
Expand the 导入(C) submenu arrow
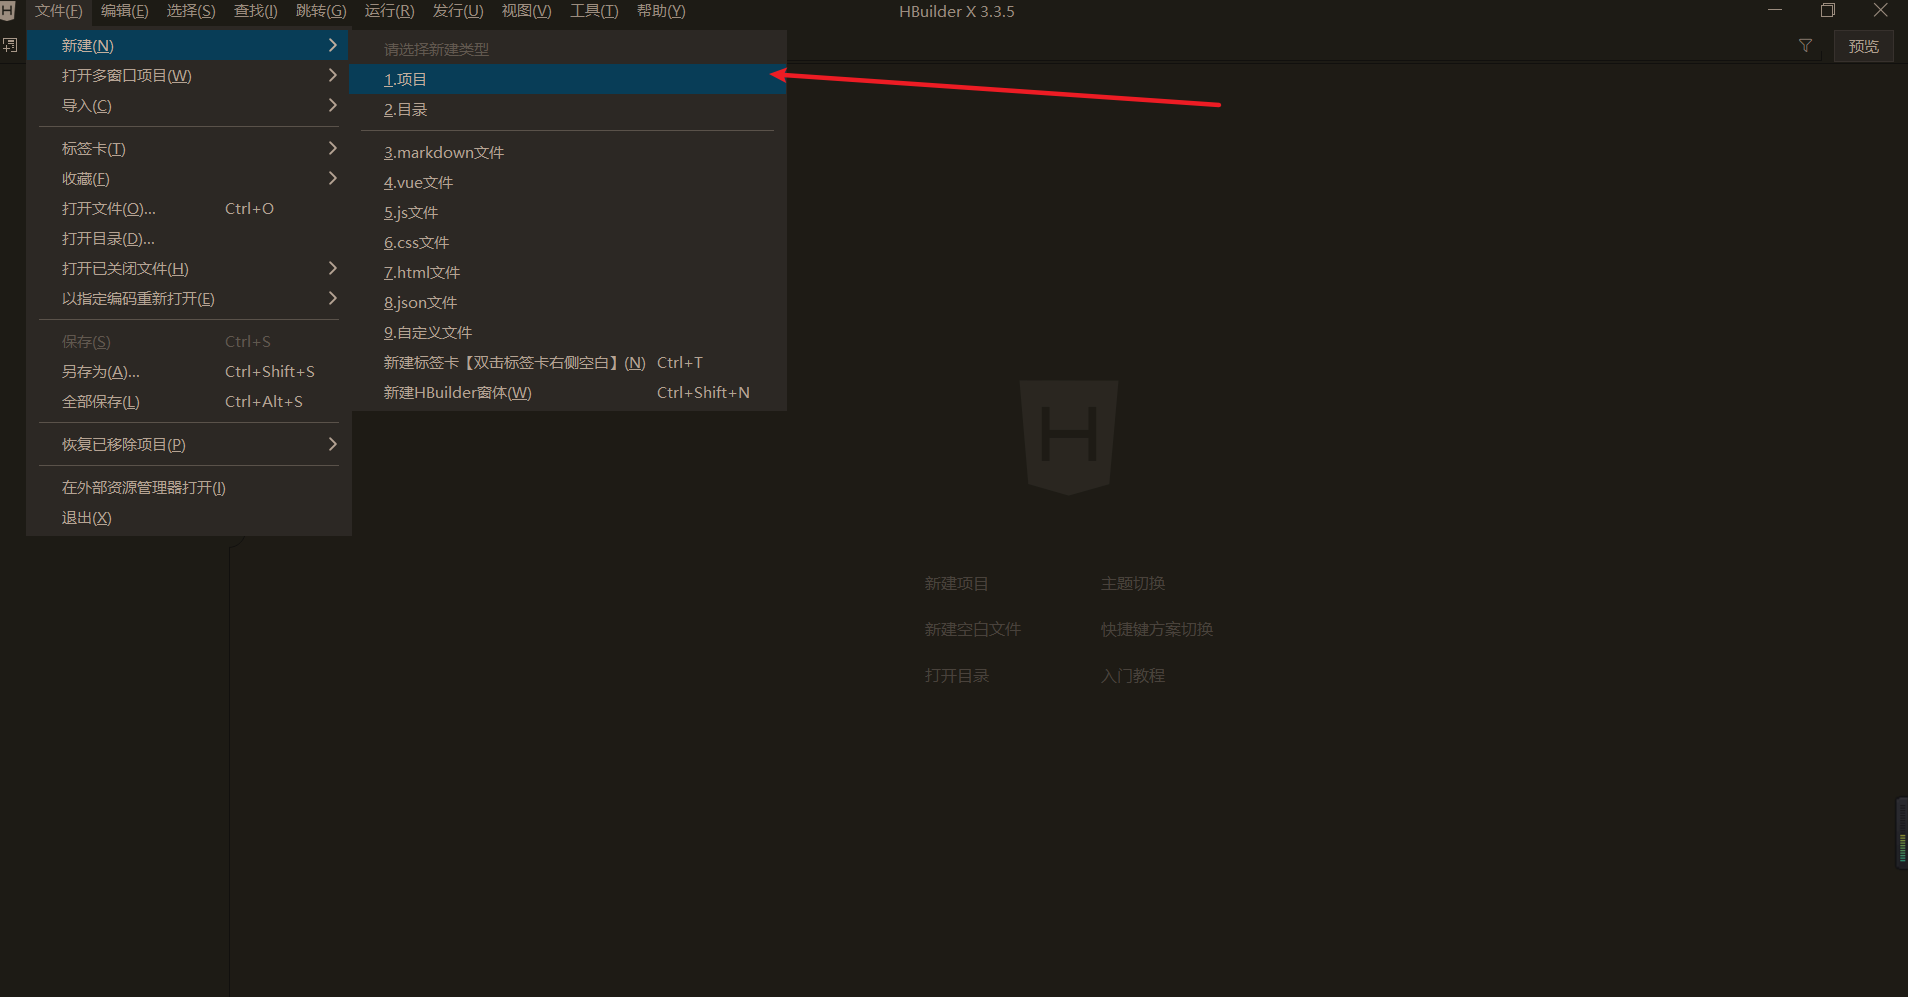pyautogui.click(x=332, y=105)
